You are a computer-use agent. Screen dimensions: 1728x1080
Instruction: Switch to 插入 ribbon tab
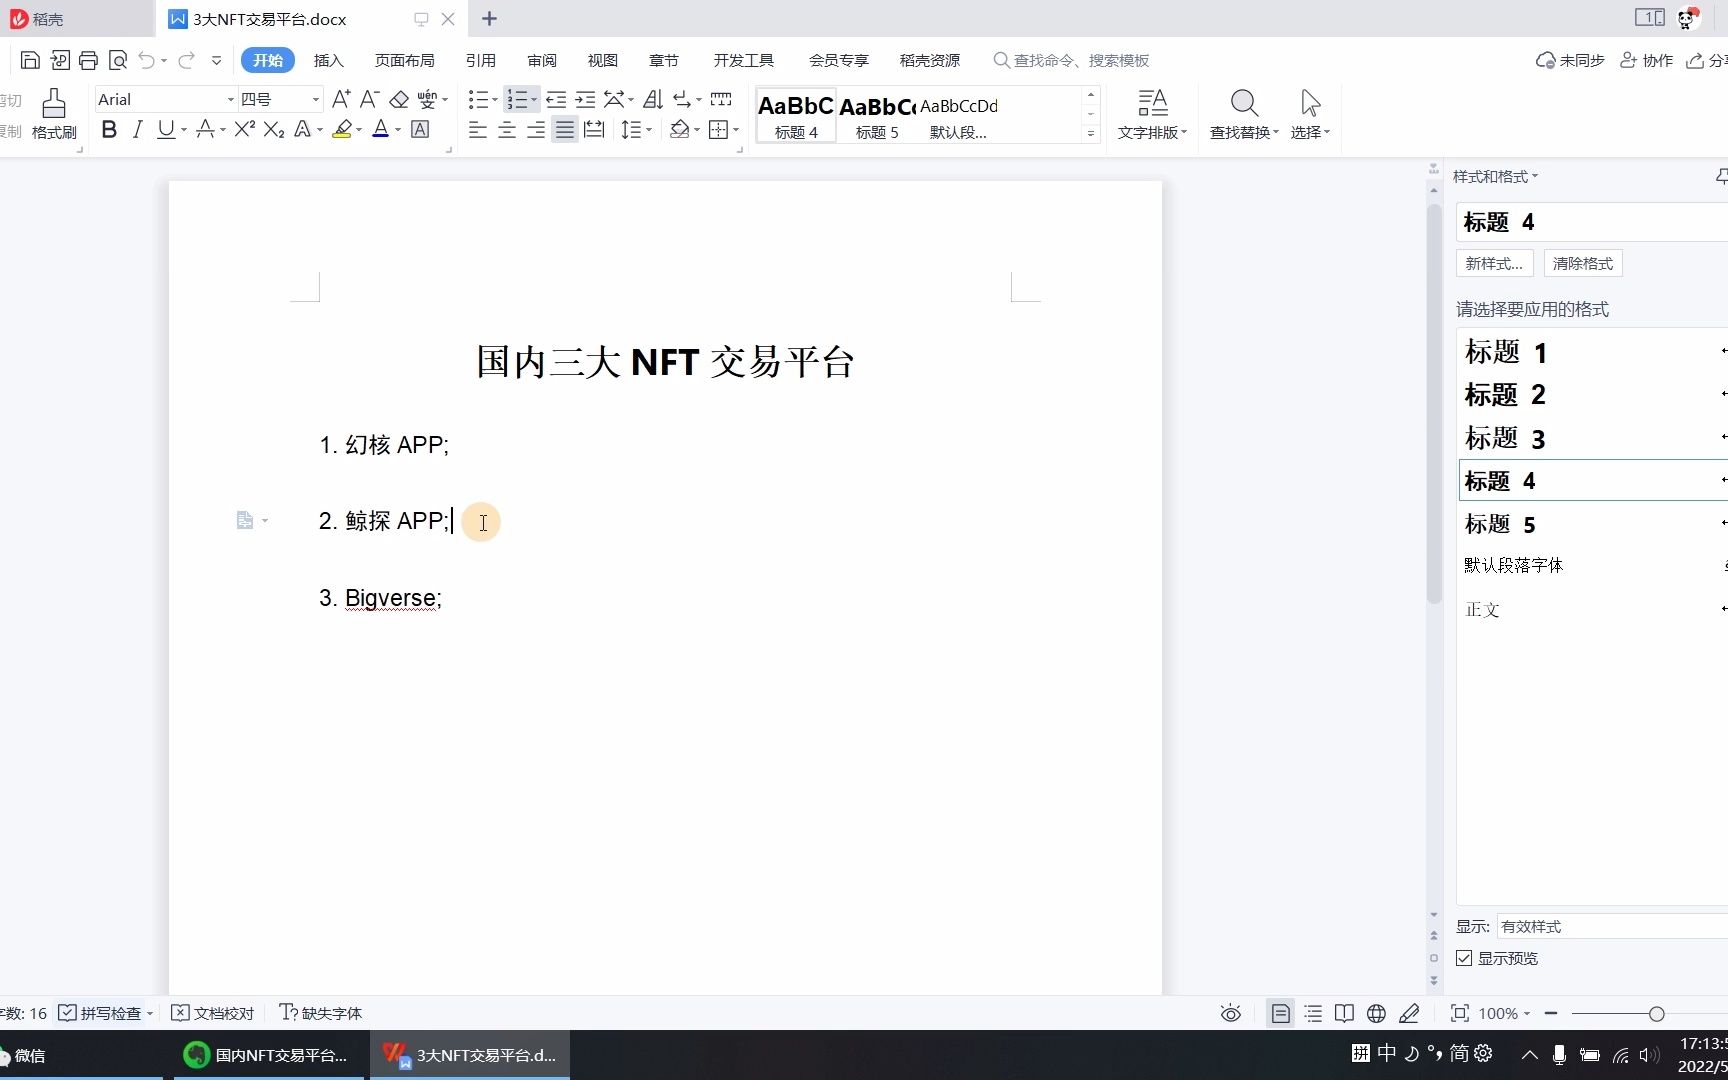[328, 60]
